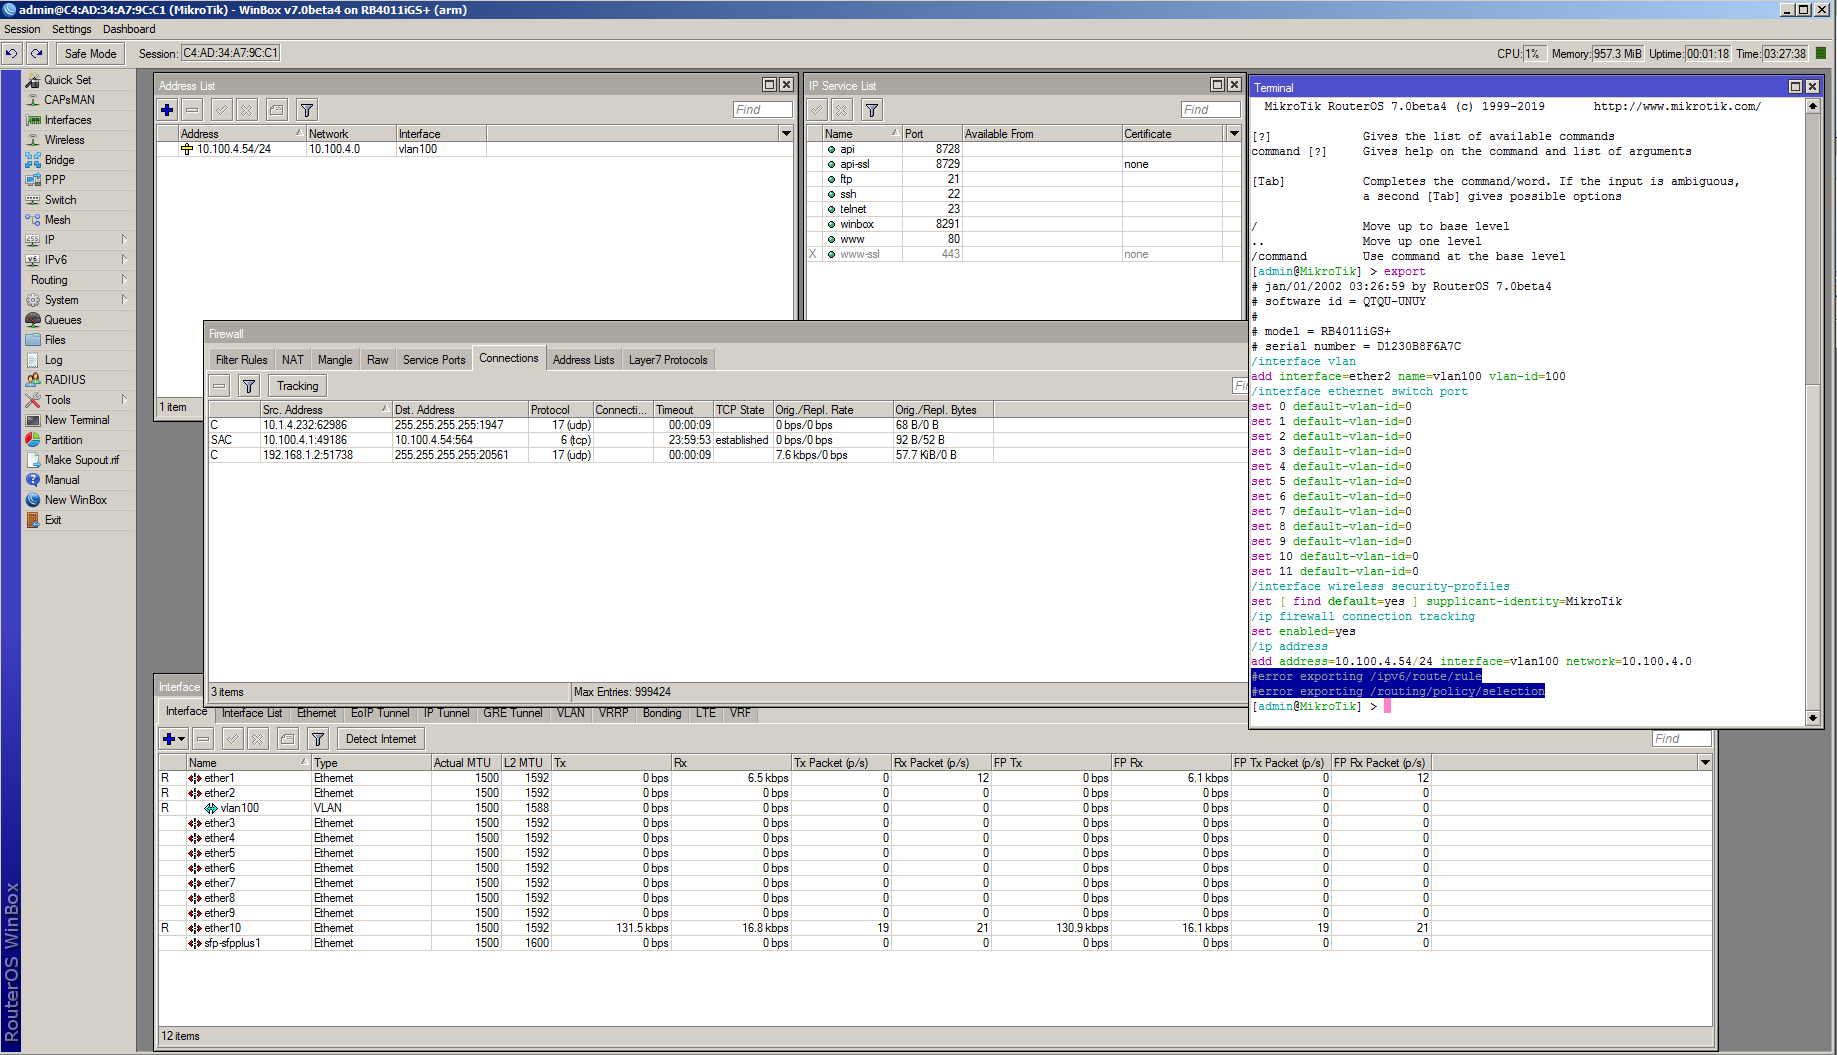Switch to the NAT tab in Firewall

click(292, 360)
